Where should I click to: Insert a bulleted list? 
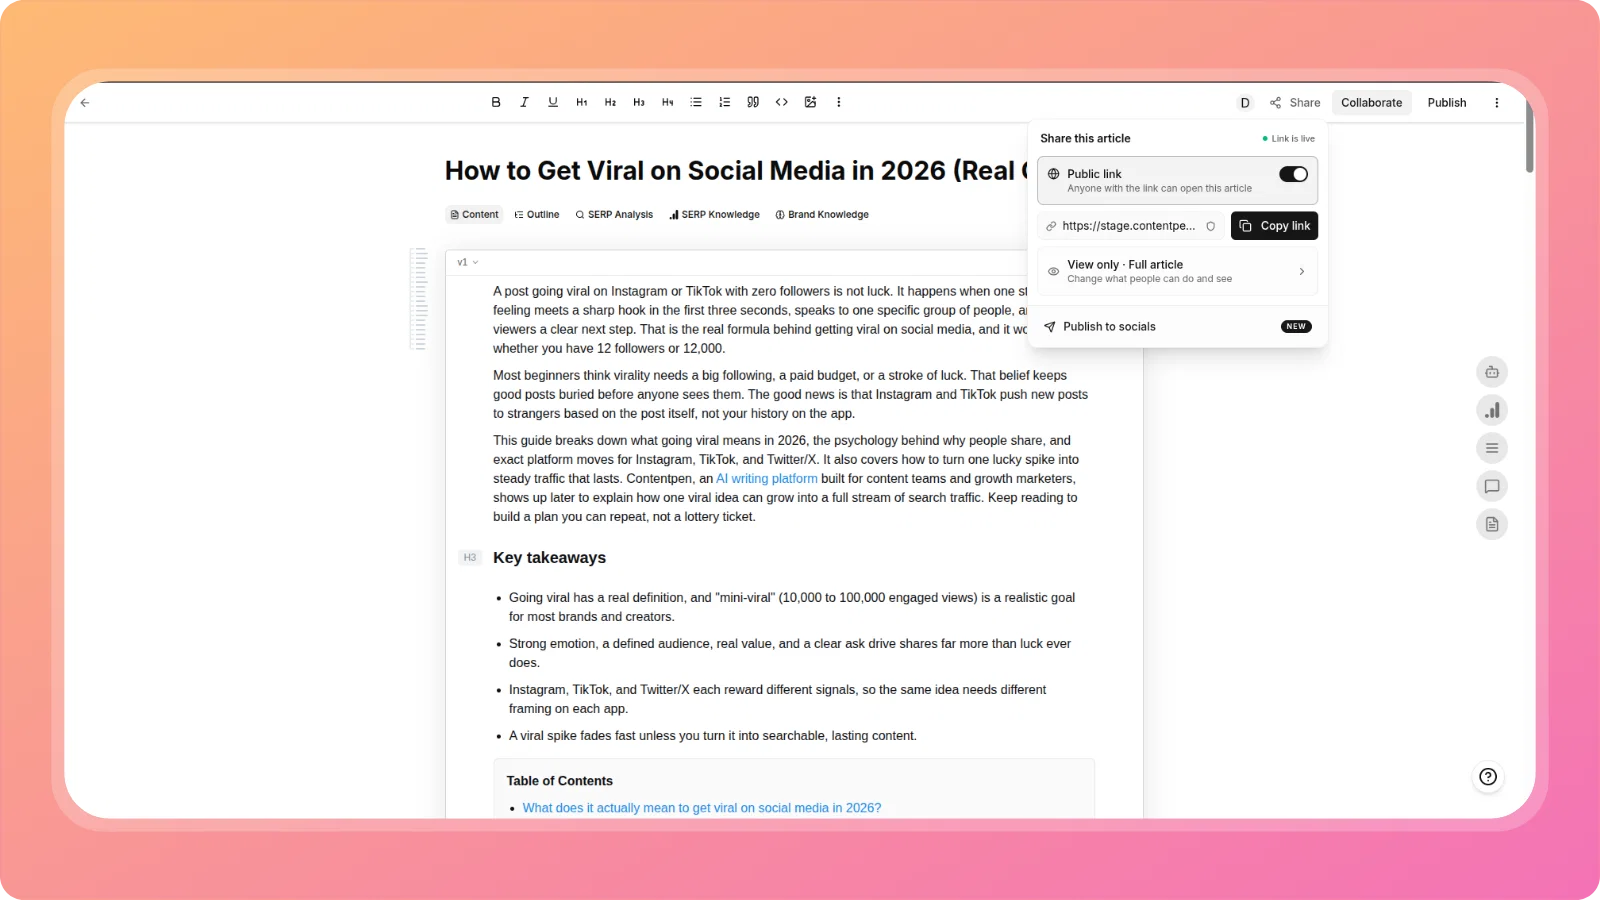[x=696, y=102]
